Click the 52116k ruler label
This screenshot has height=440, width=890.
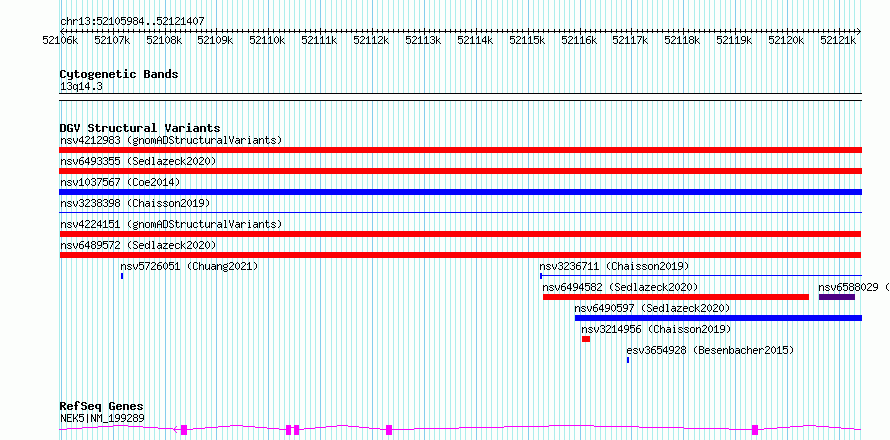579,41
